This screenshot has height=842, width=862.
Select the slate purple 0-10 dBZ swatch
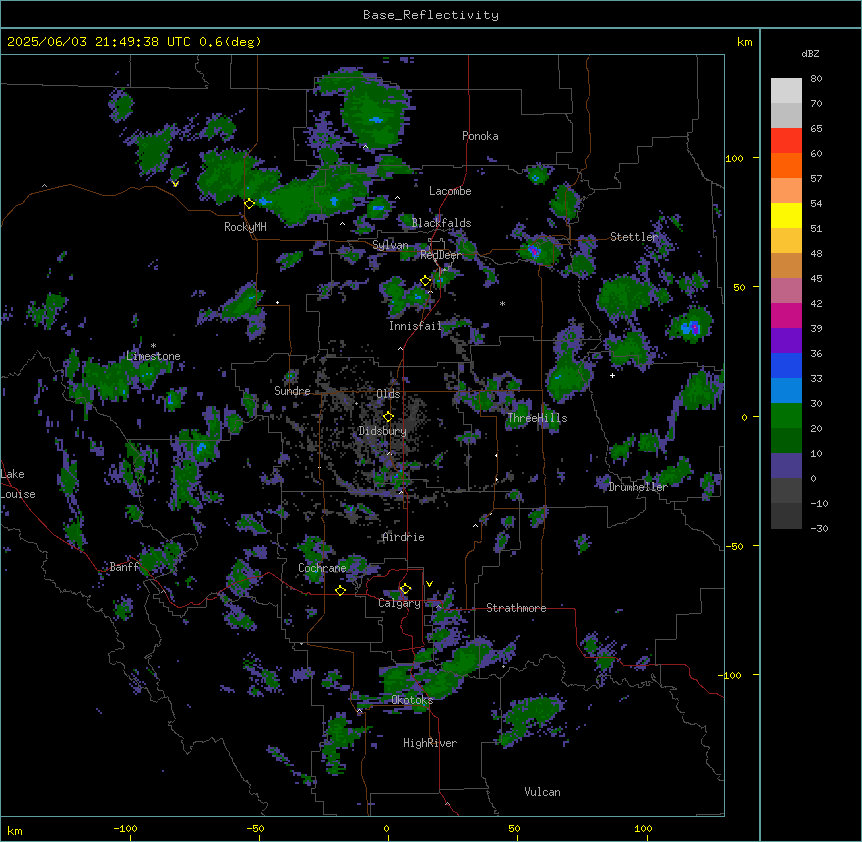click(786, 466)
